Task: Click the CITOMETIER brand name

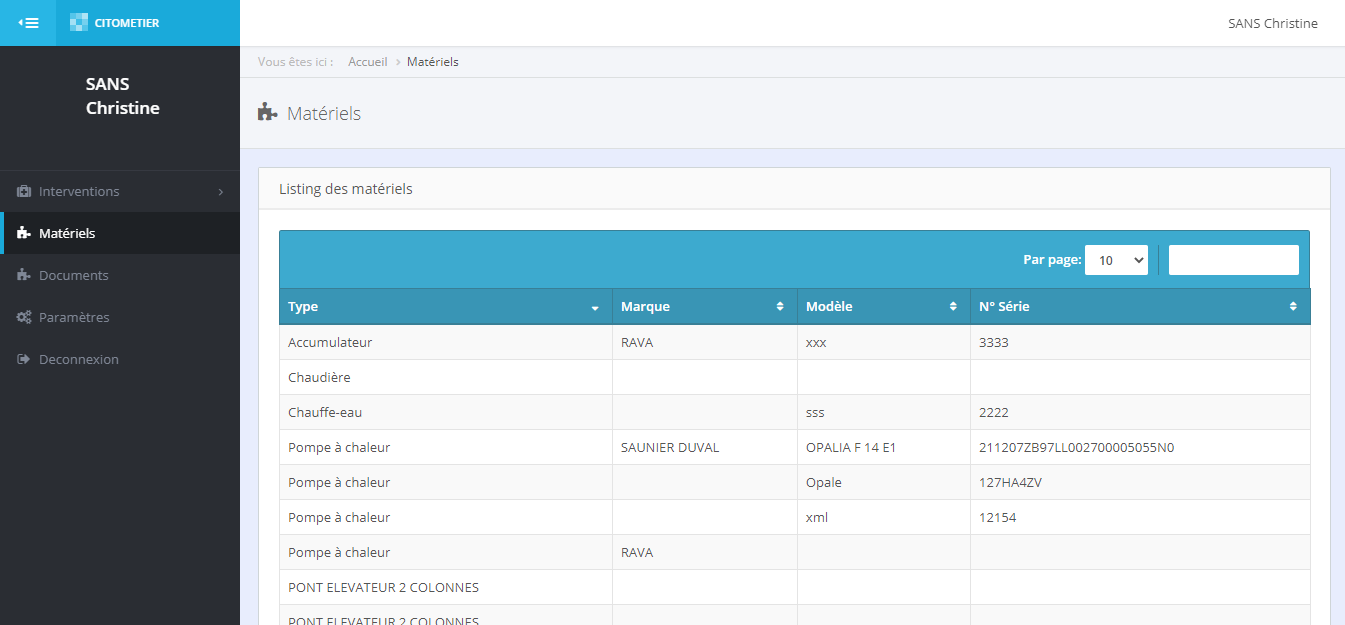Action: coord(127,23)
